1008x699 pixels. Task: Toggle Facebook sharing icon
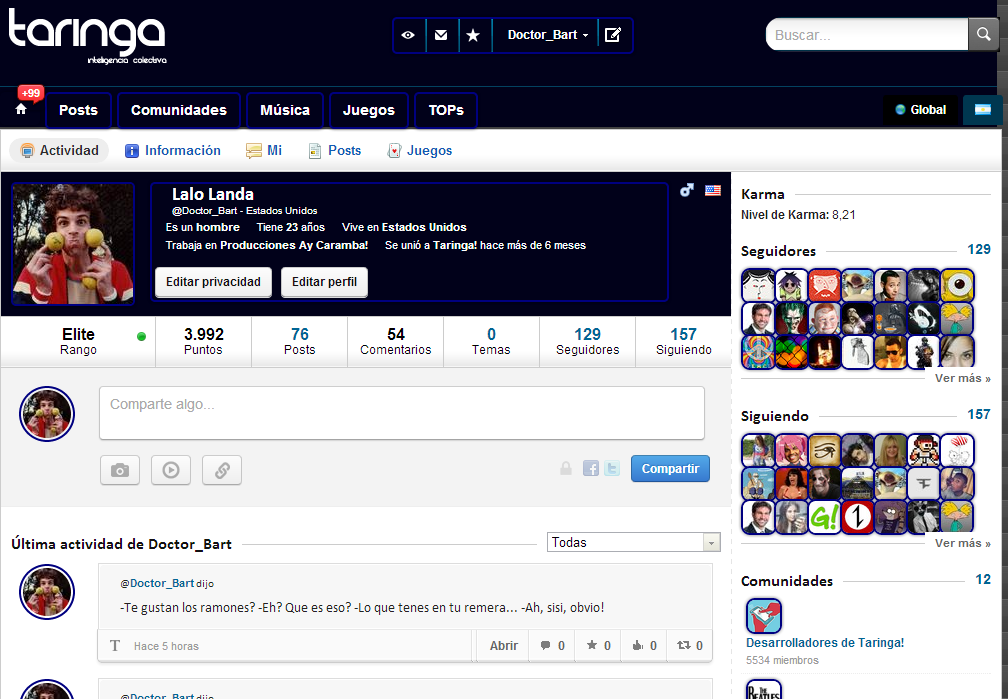[591, 468]
